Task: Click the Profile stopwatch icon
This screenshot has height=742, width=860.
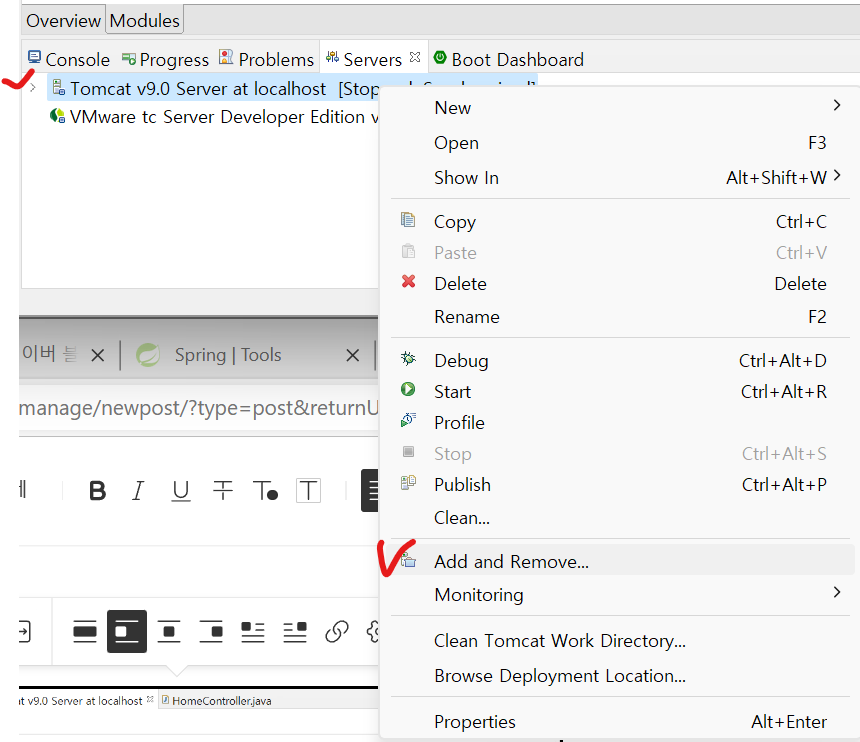Action: 408,420
